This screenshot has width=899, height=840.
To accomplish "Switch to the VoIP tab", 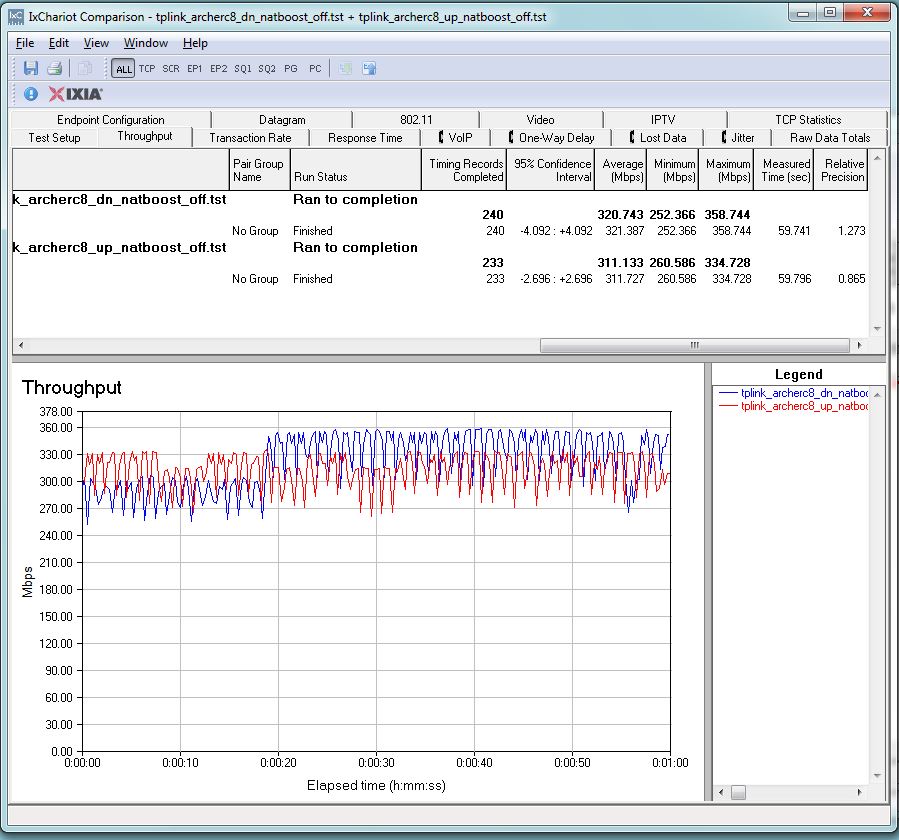I will [455, 138].
